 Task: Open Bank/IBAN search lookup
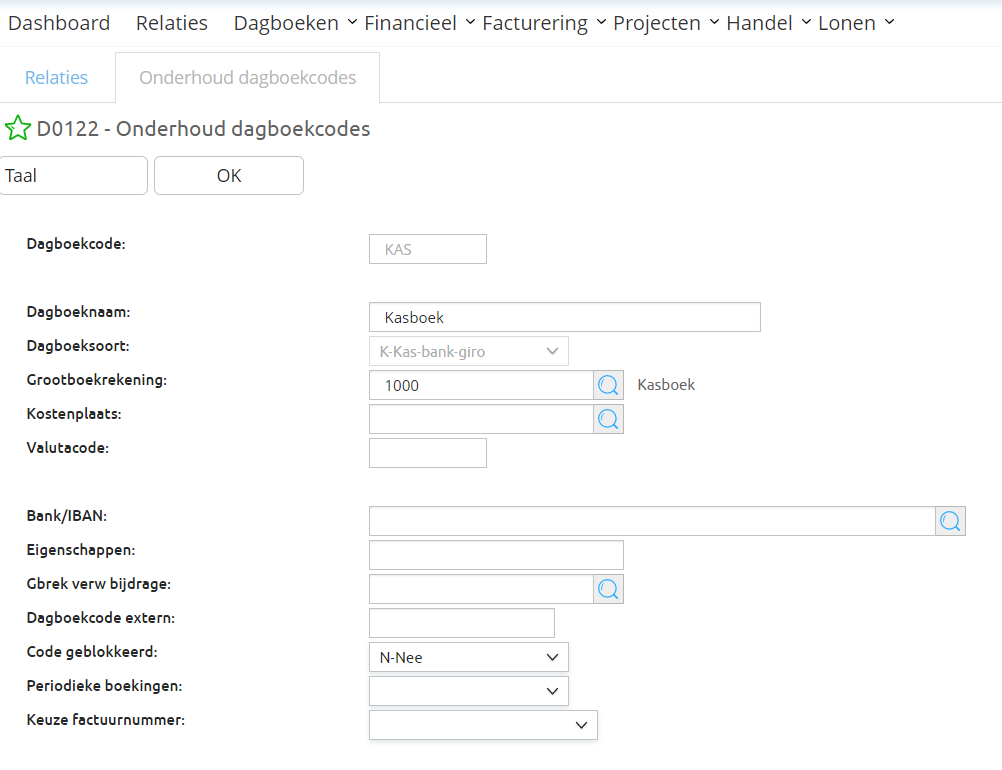click(x=950, y=521)
